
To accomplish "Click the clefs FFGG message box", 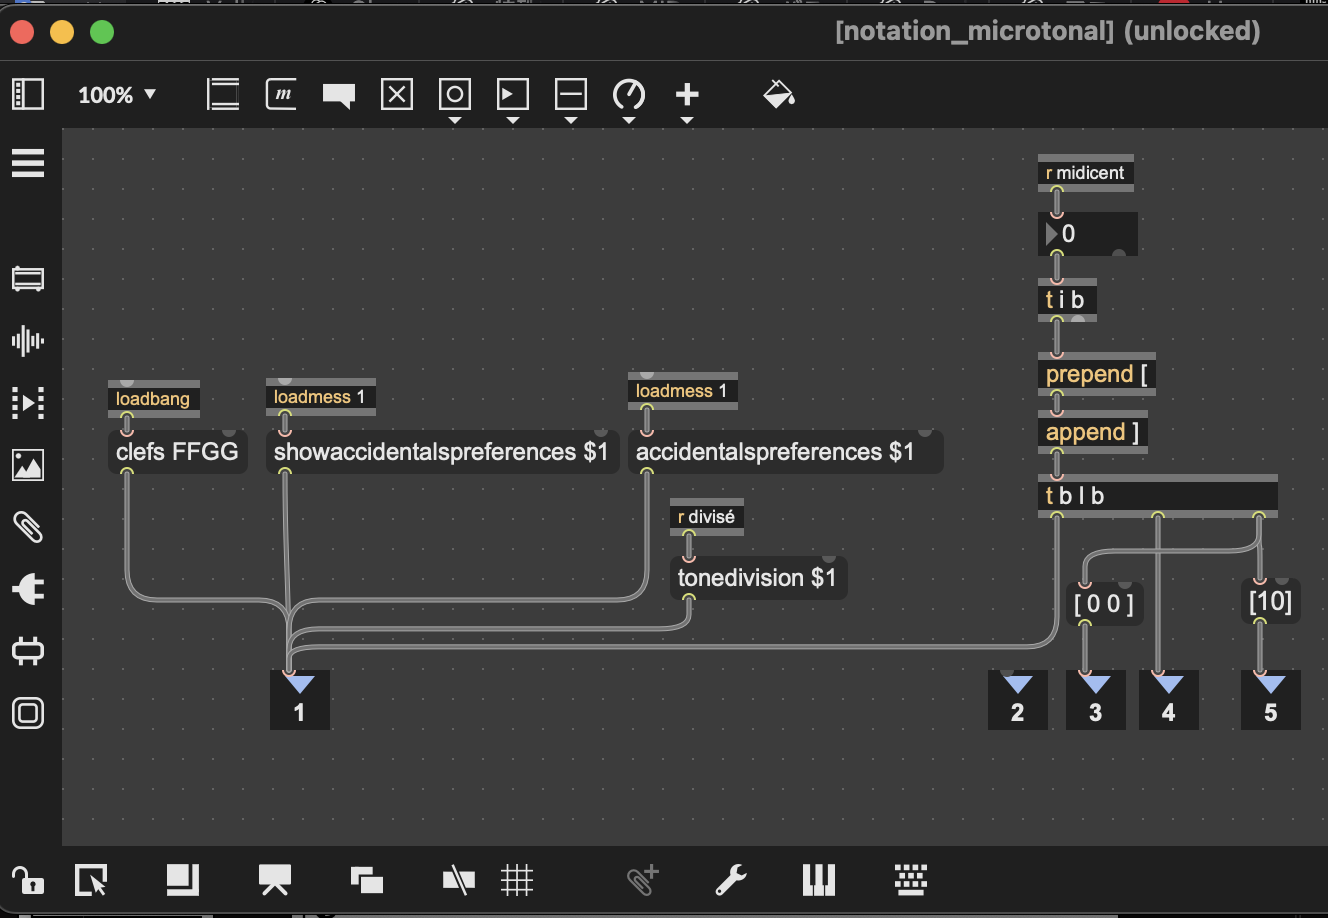I will (x=177, y=452).
